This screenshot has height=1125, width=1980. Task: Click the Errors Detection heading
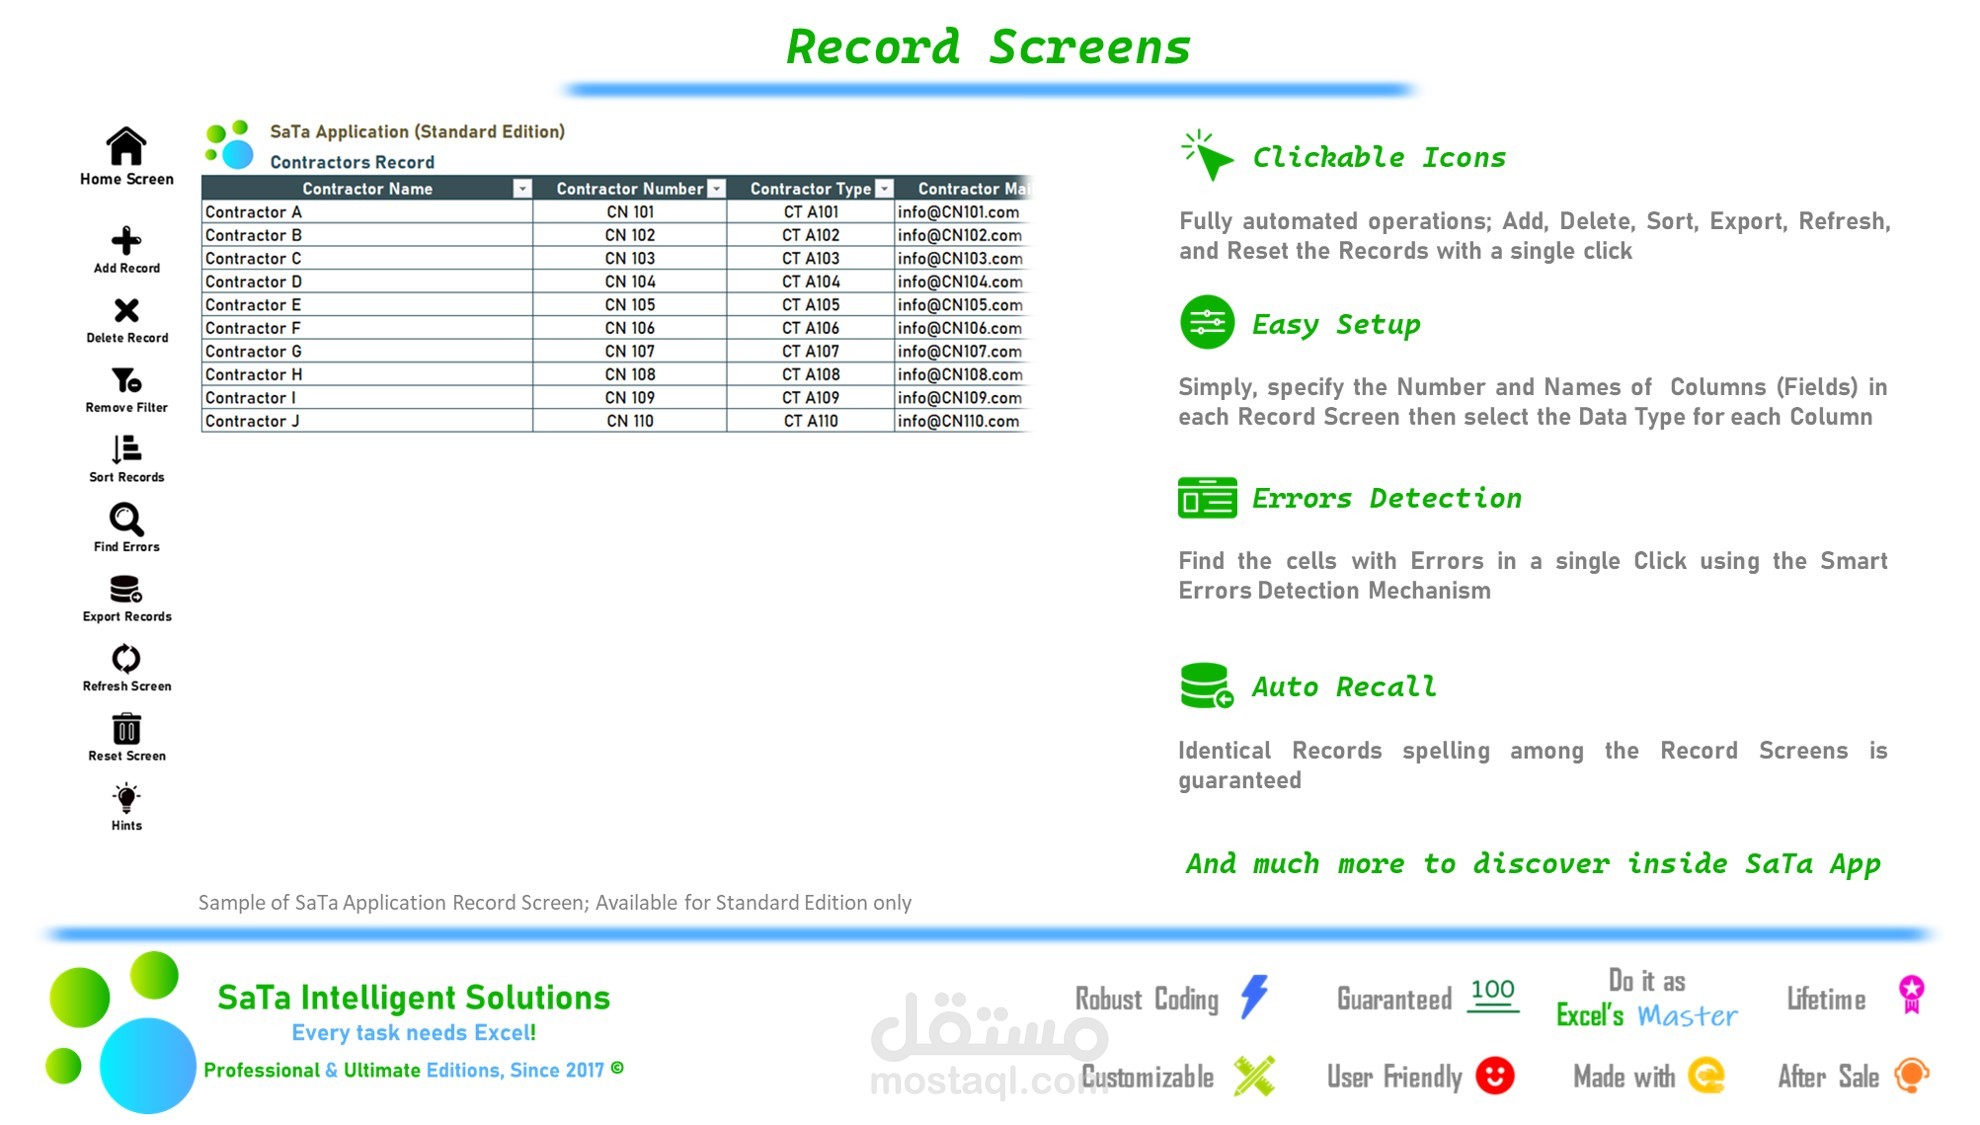click(1387, 498)
